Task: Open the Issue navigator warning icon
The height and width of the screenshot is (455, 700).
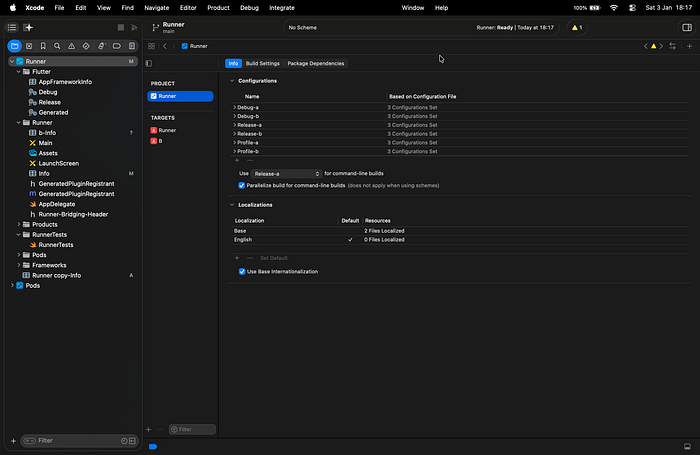Action: tap(71, 46)
